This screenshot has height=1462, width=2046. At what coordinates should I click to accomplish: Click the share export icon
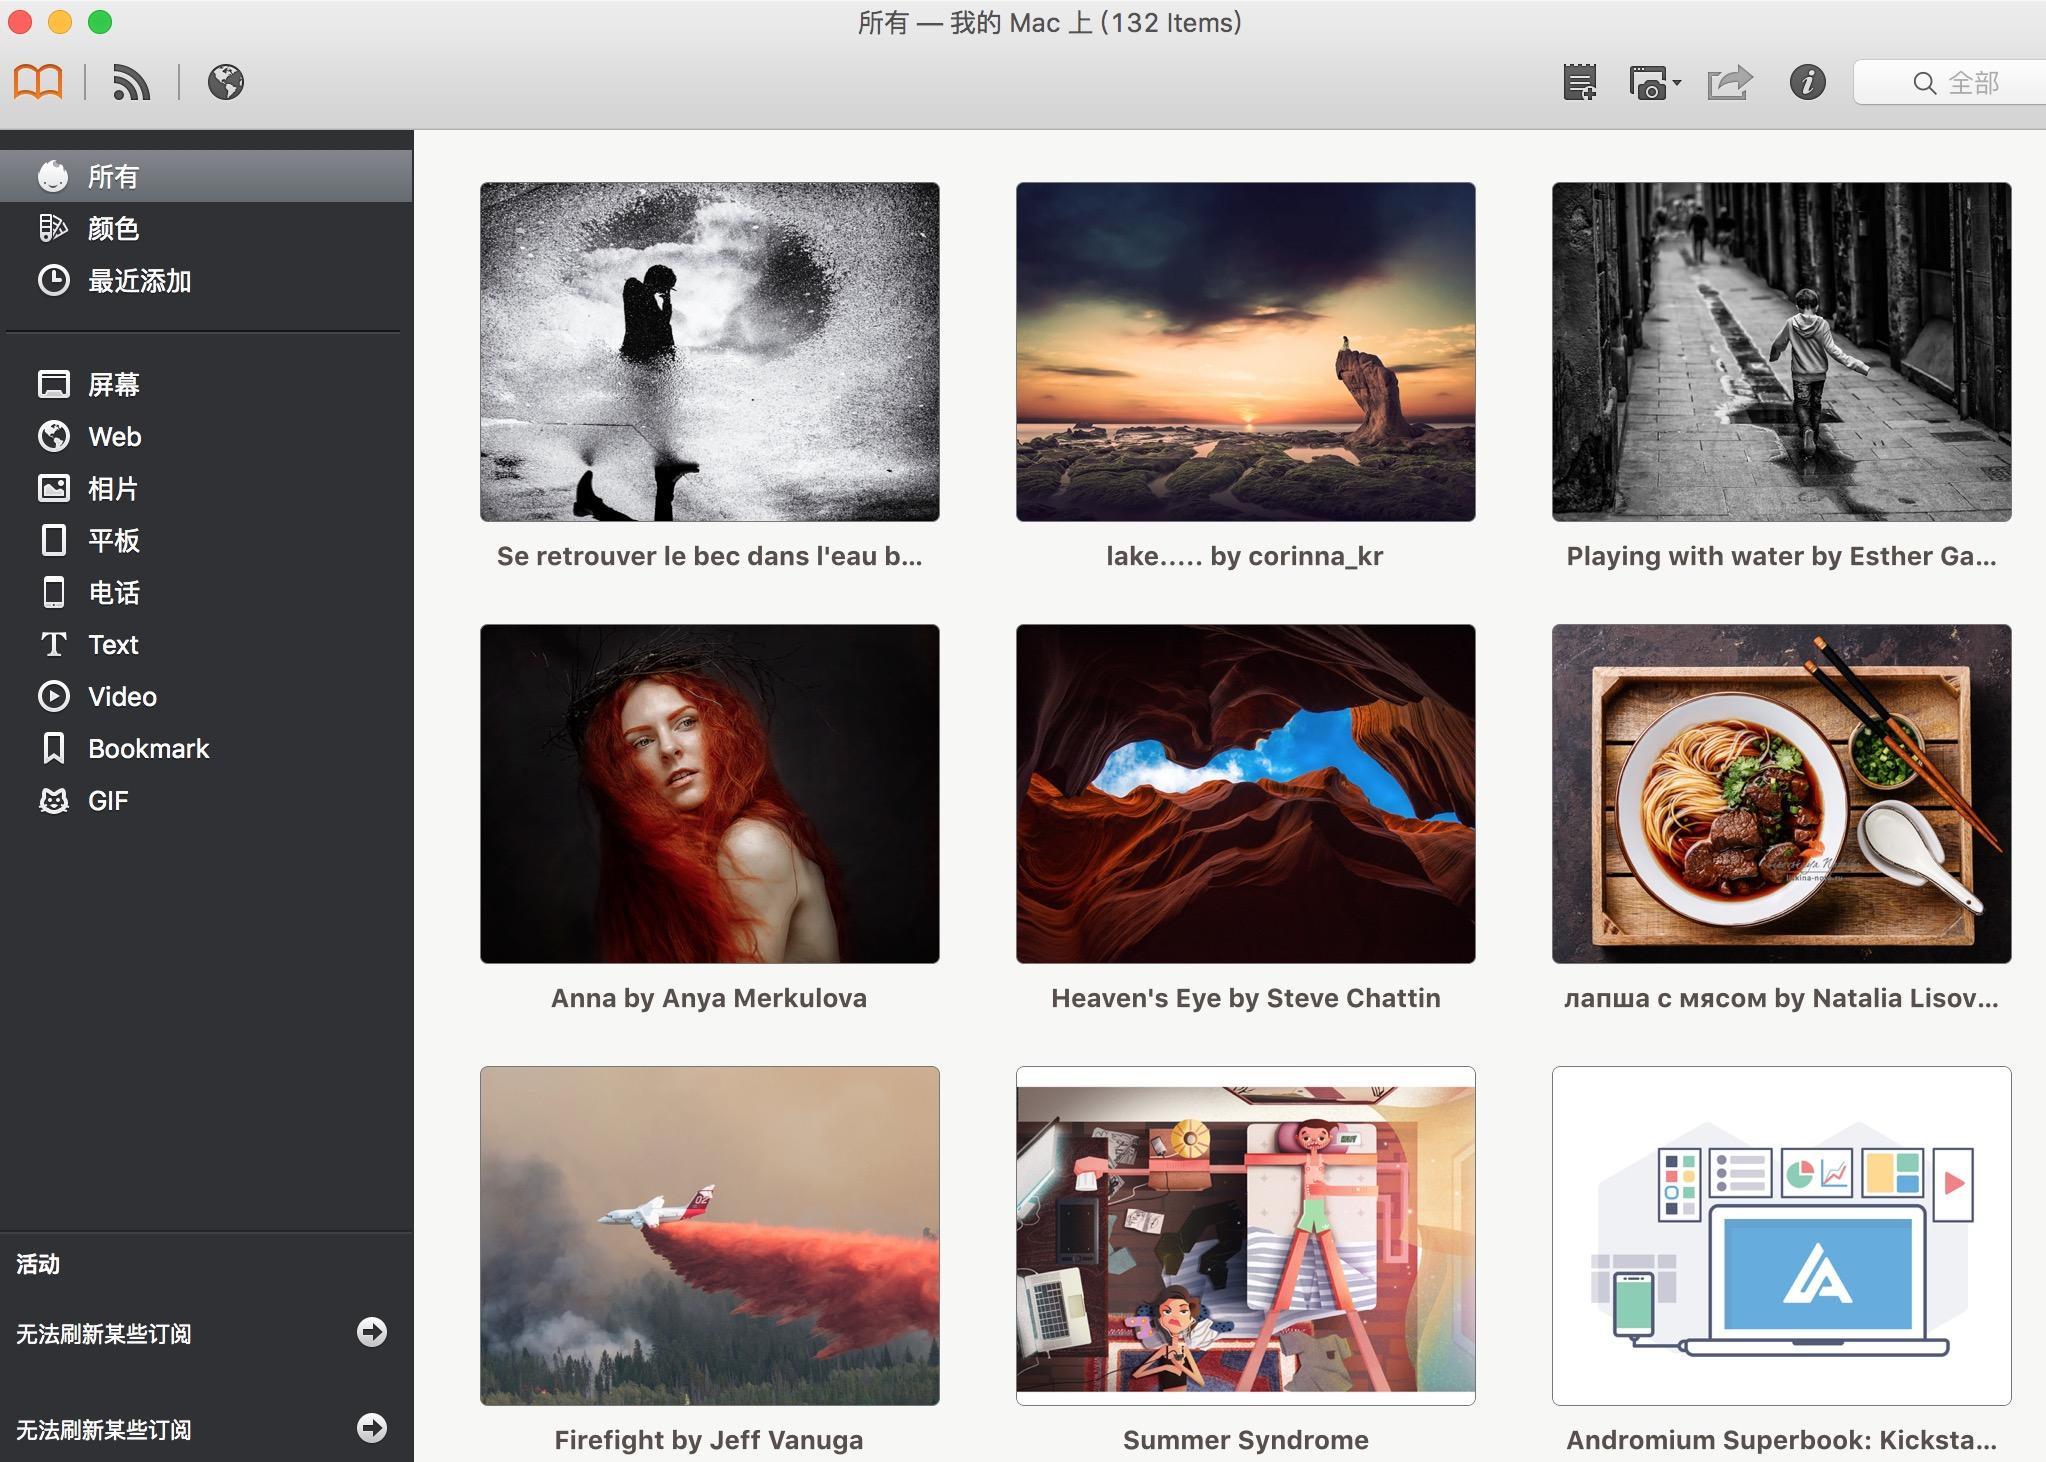1730,82
